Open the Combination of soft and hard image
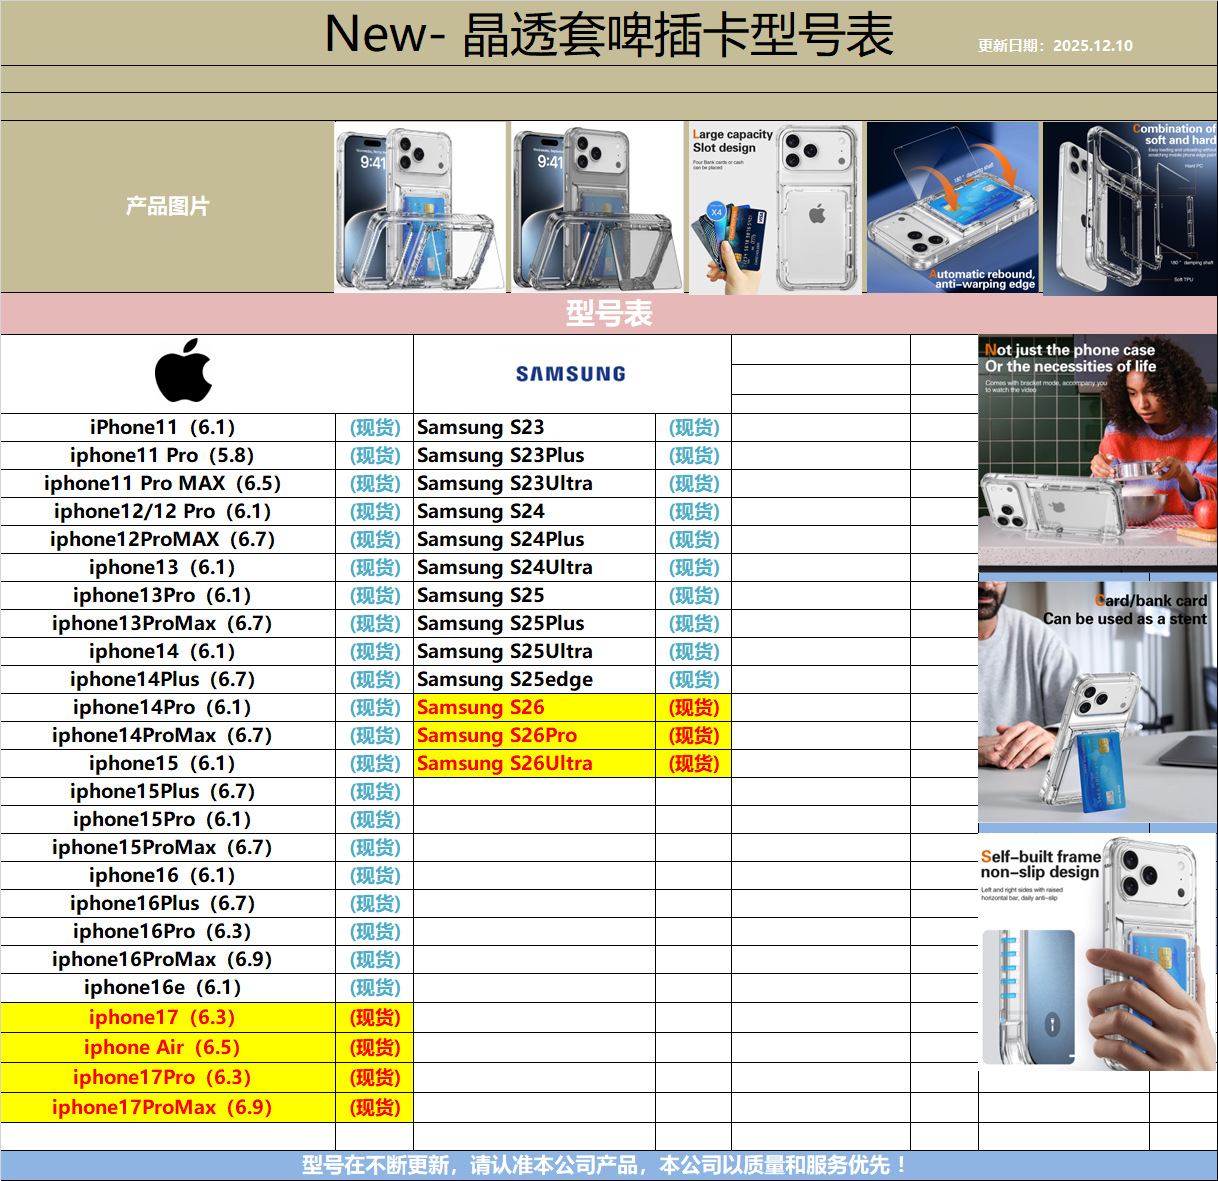 [x=1130, y=209]
